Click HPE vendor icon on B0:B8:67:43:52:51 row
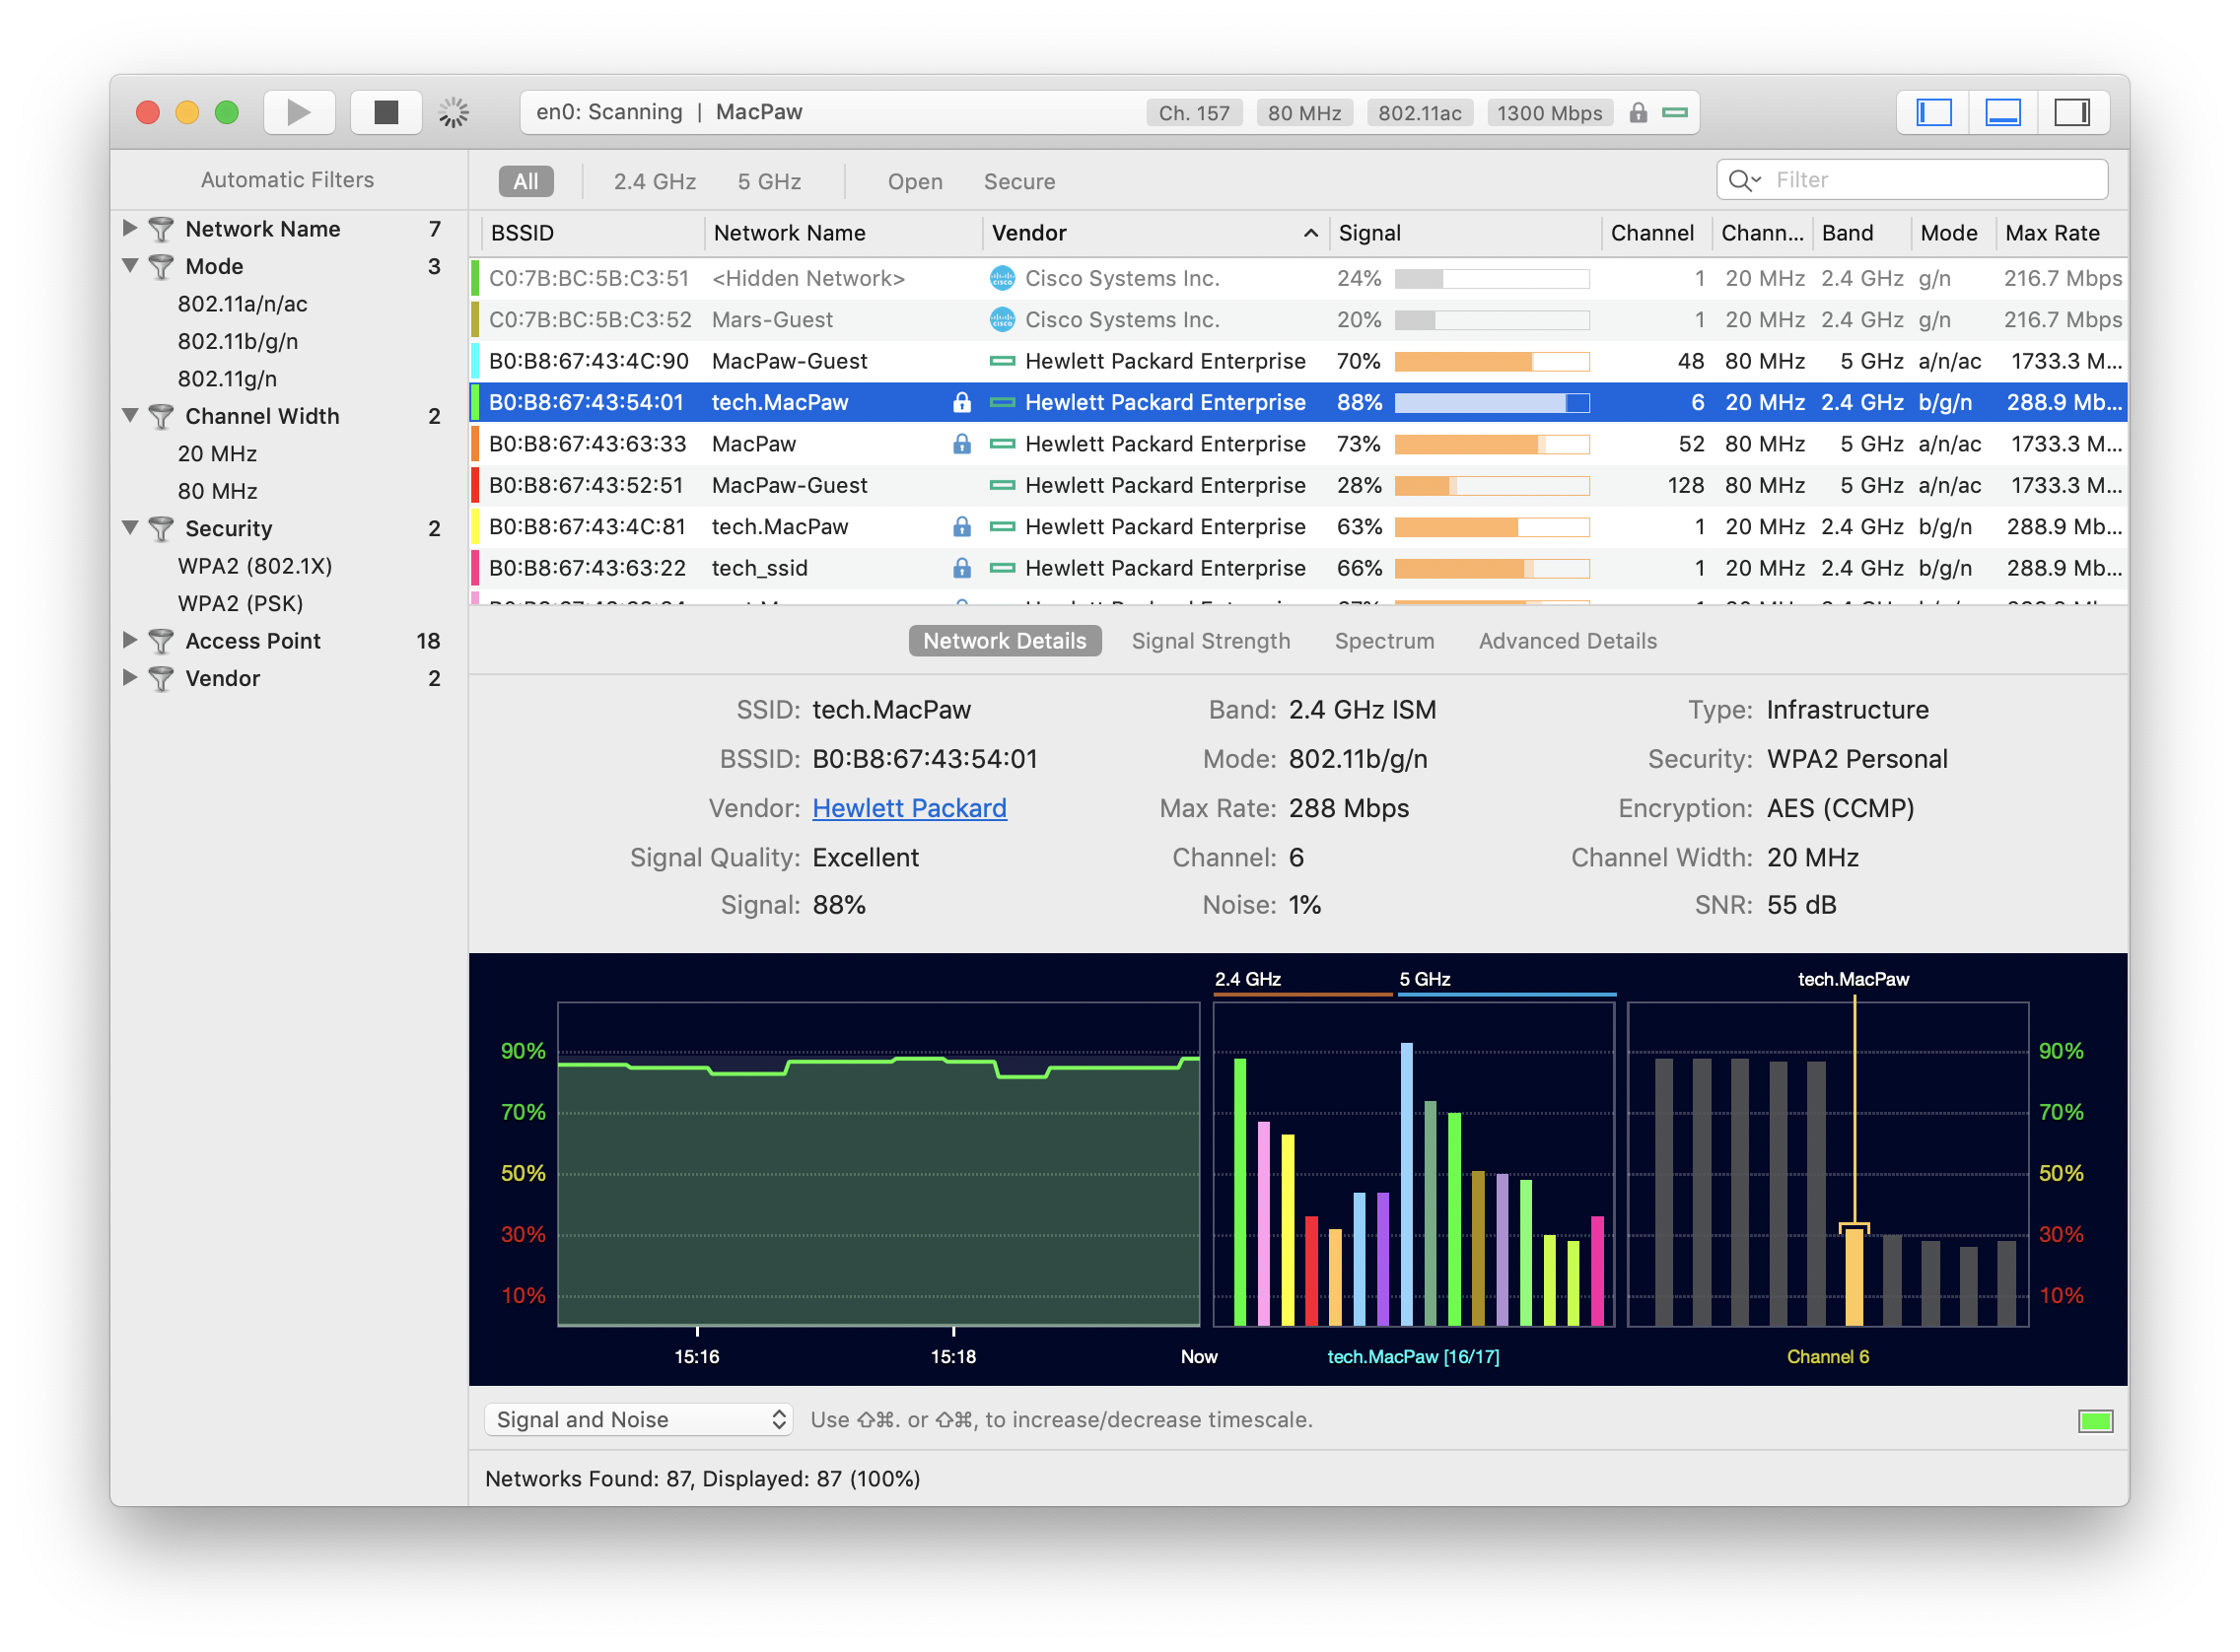Screen dimensions: 2240x1652 1001,485
